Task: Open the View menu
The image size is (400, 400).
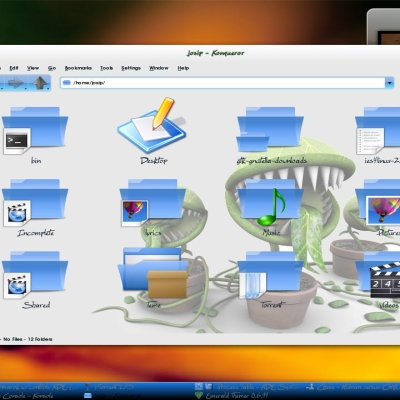Action: (33, 68)
